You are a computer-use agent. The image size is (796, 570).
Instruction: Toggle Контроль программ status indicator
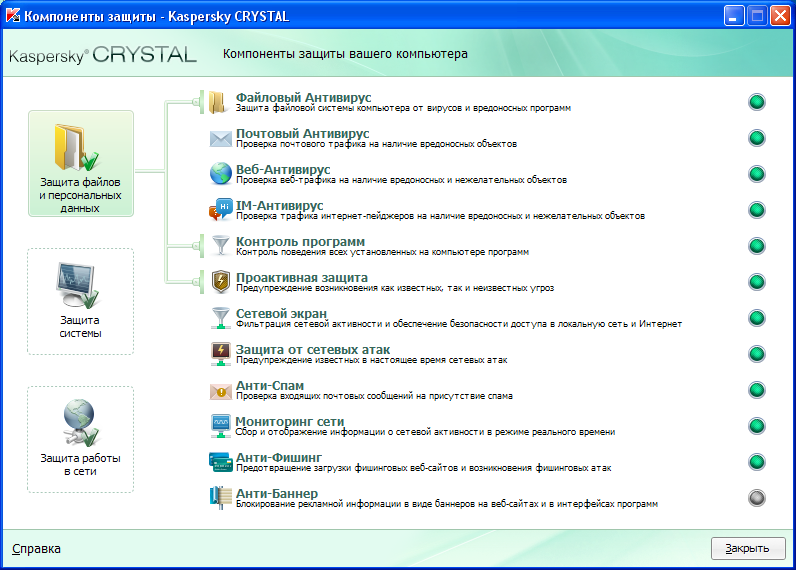click(x=756, y=246)
